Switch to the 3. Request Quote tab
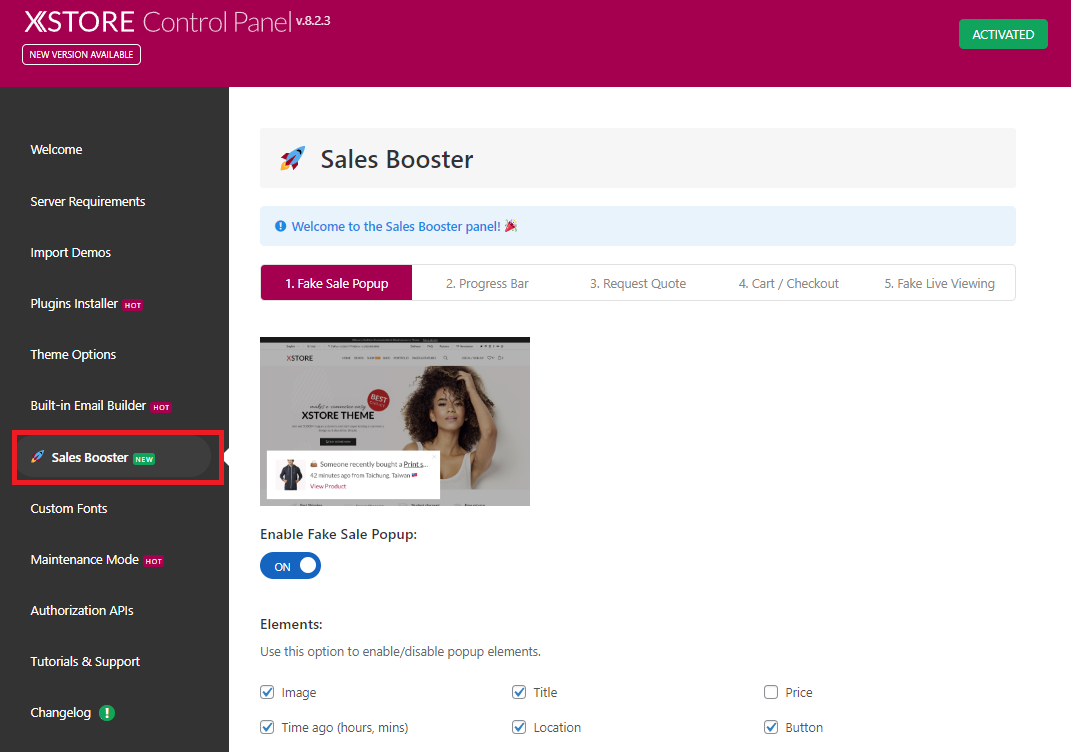 click(x=638, y=283)
